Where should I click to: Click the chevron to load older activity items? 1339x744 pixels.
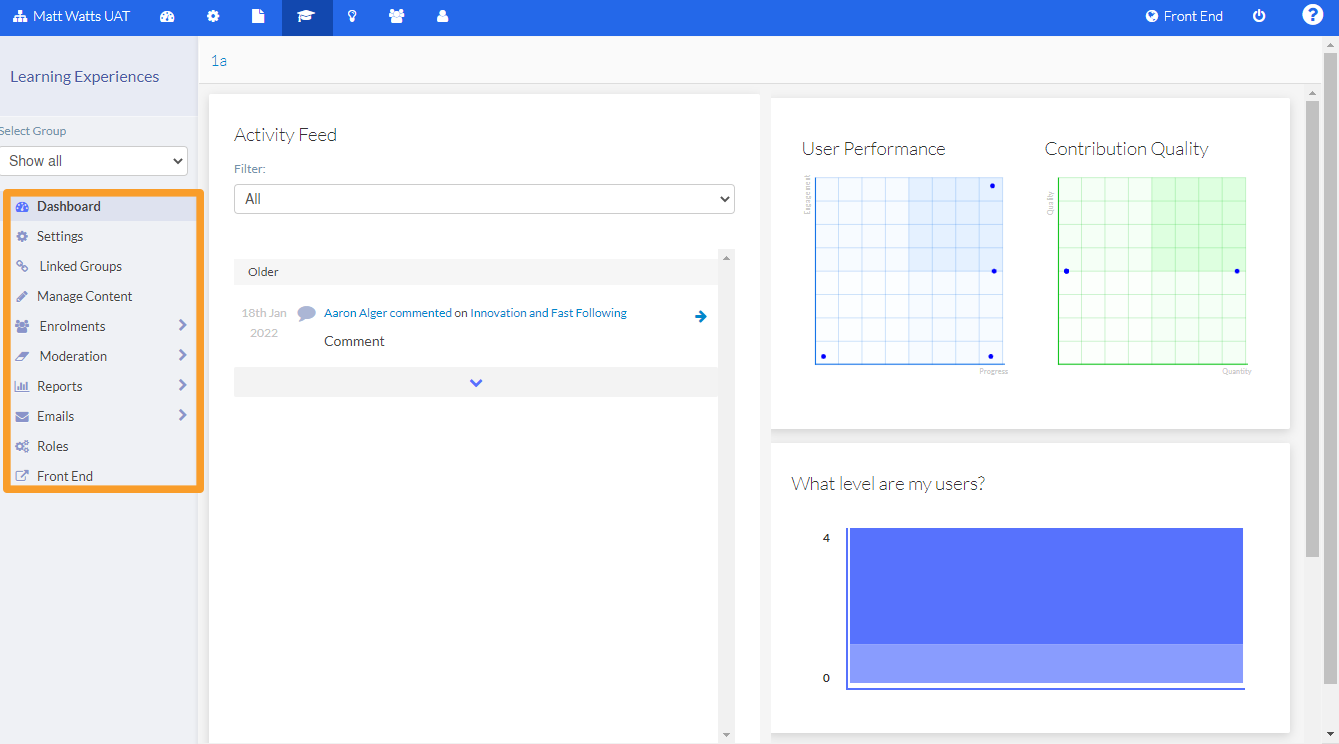[x=475, y=382]
